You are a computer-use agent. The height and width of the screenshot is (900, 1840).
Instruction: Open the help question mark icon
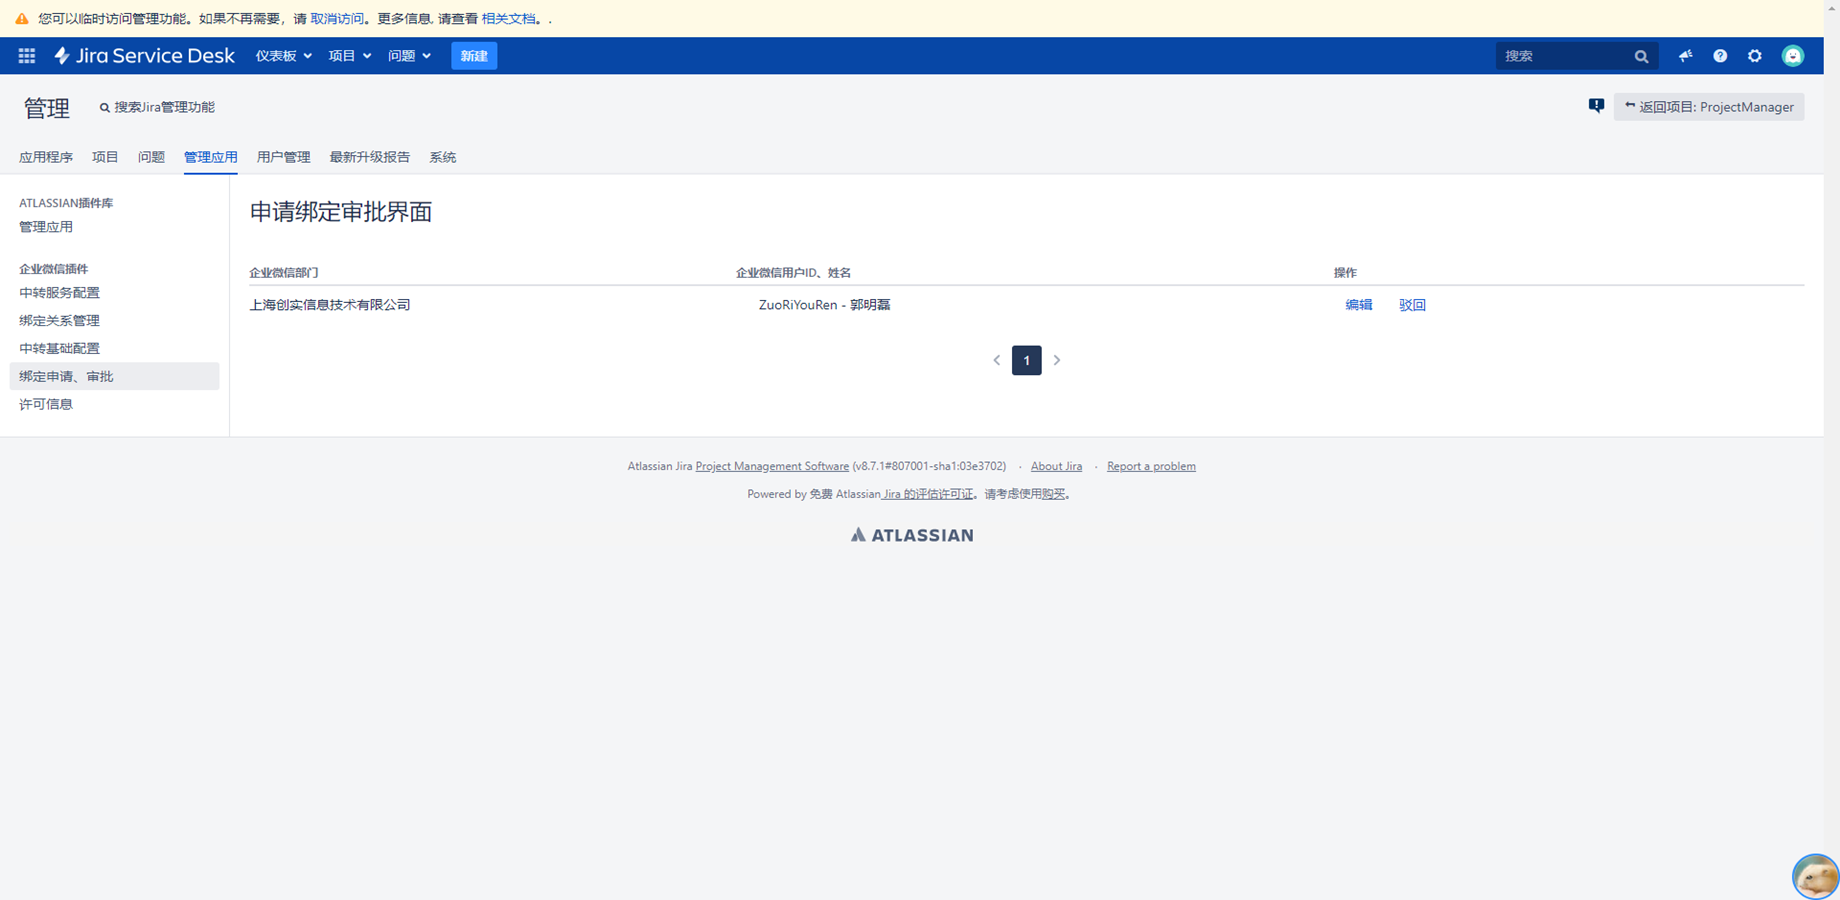1720,56
